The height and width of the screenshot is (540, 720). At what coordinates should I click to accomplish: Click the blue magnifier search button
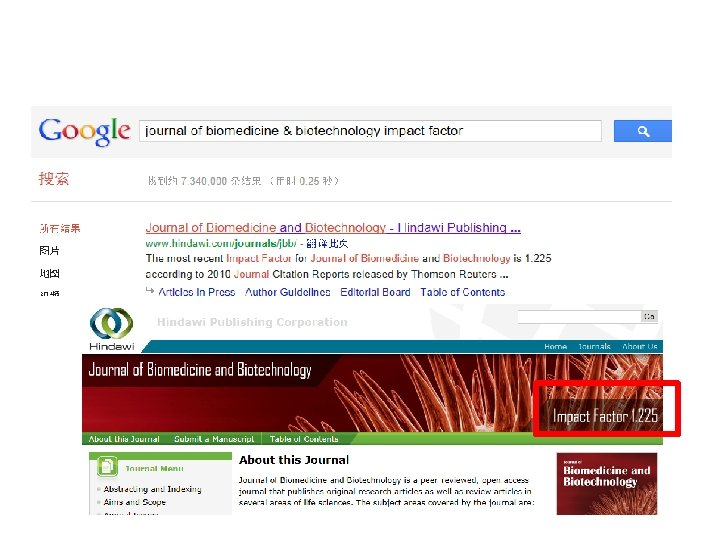pyautogui.click(x=642, y=131)
